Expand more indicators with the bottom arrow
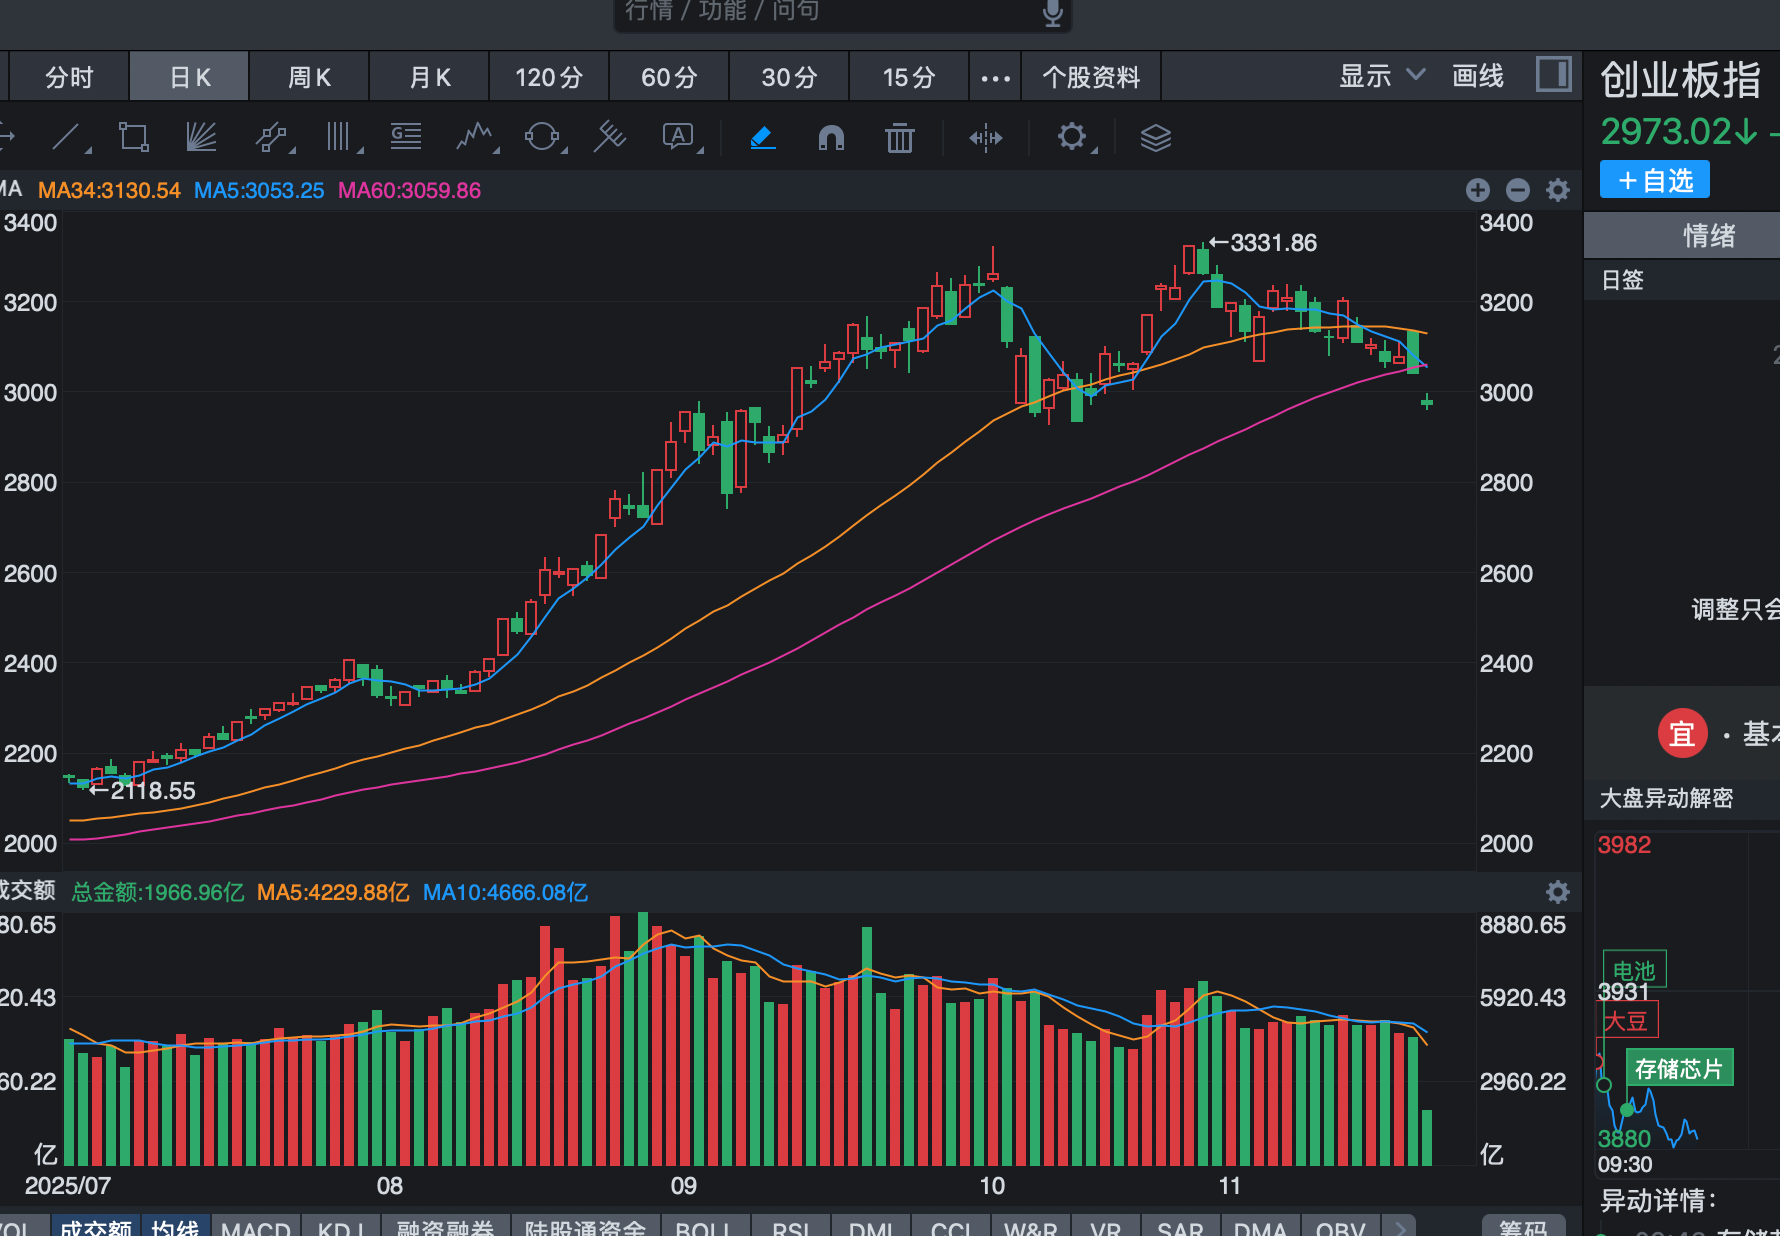Viewport: 1780px width, 1236px height. coord(1400,1227)
